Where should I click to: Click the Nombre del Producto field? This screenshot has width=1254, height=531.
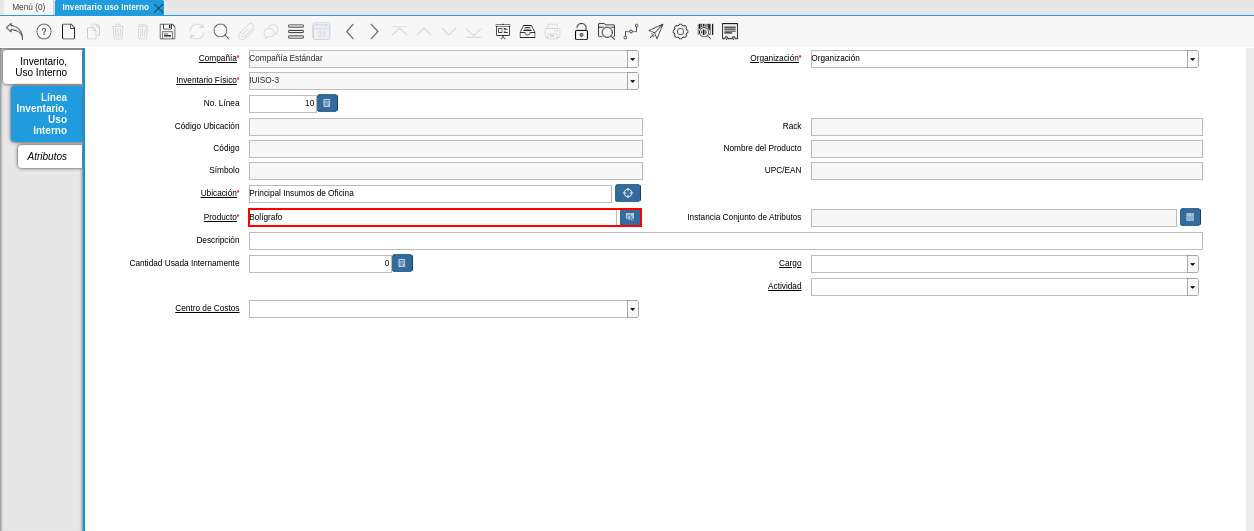[1007, 149]
